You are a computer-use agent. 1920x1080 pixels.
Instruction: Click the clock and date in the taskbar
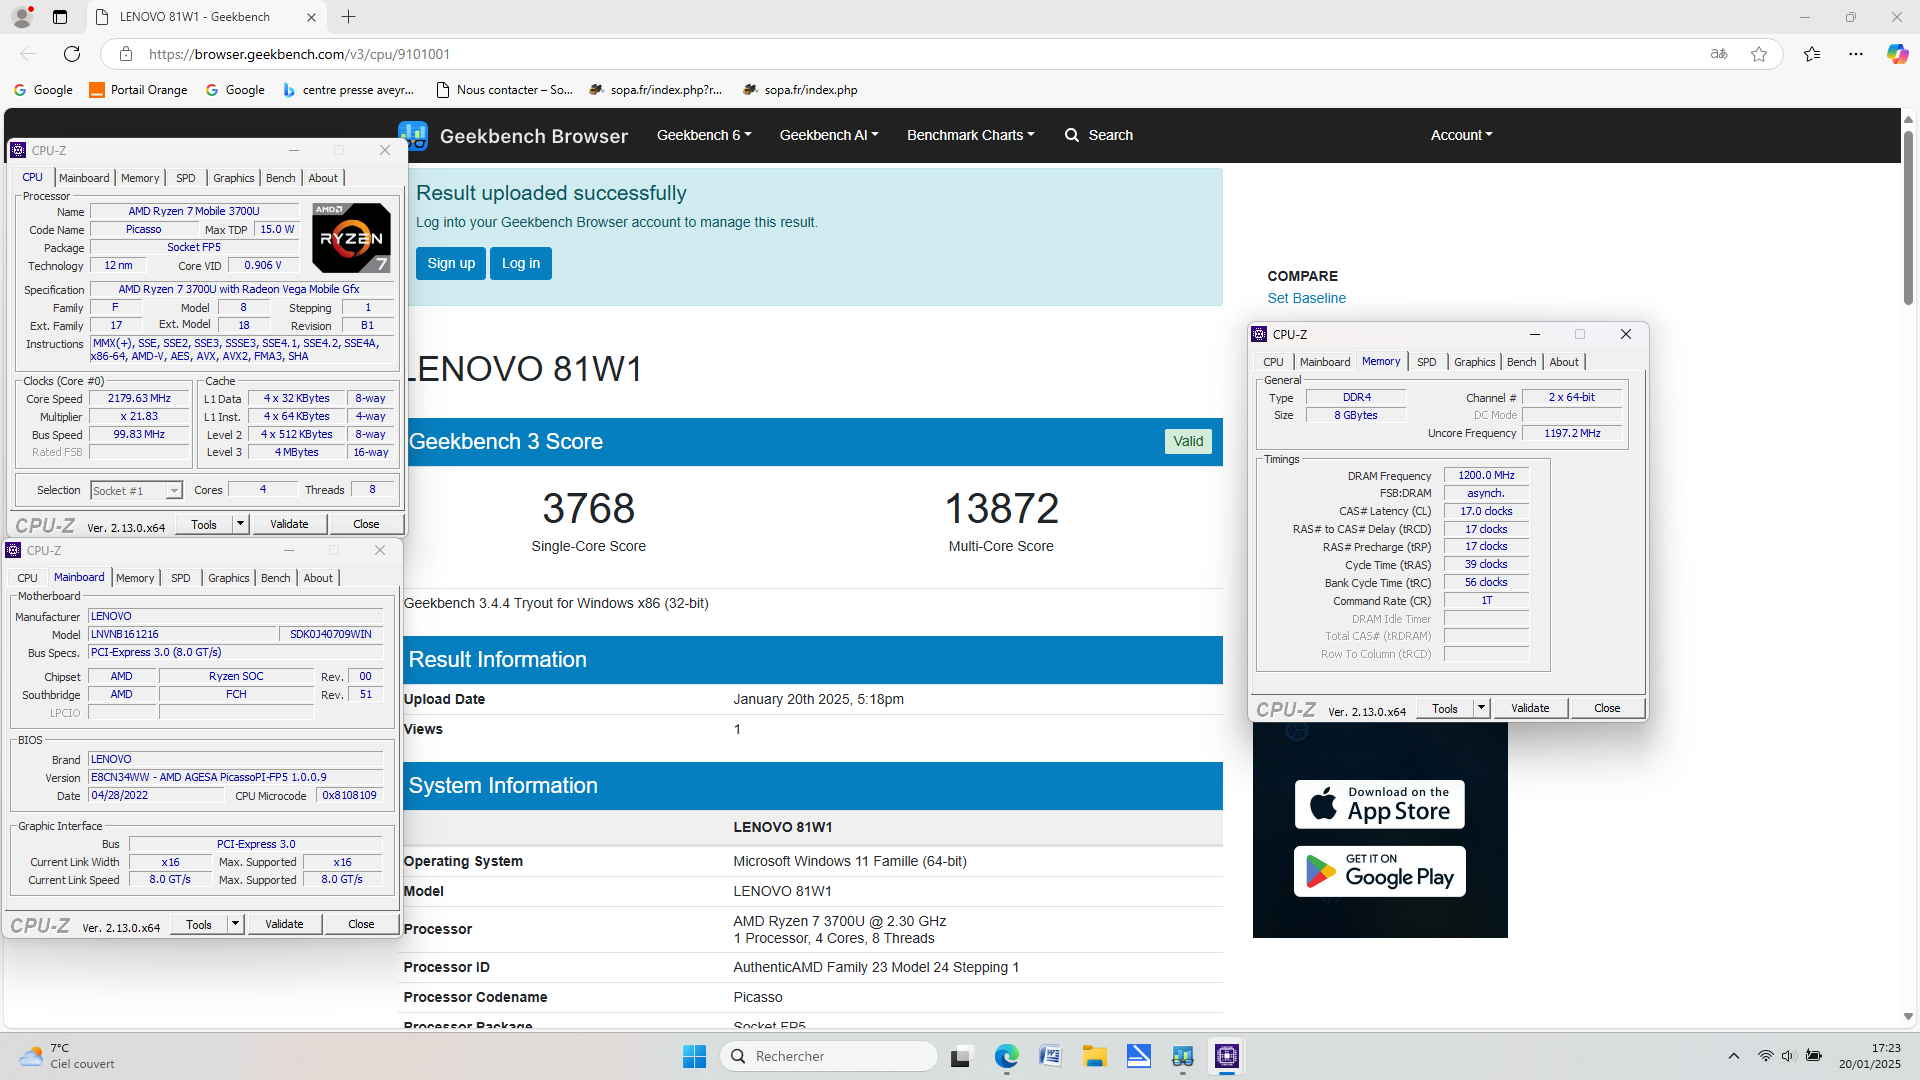pos(1869,1056)
